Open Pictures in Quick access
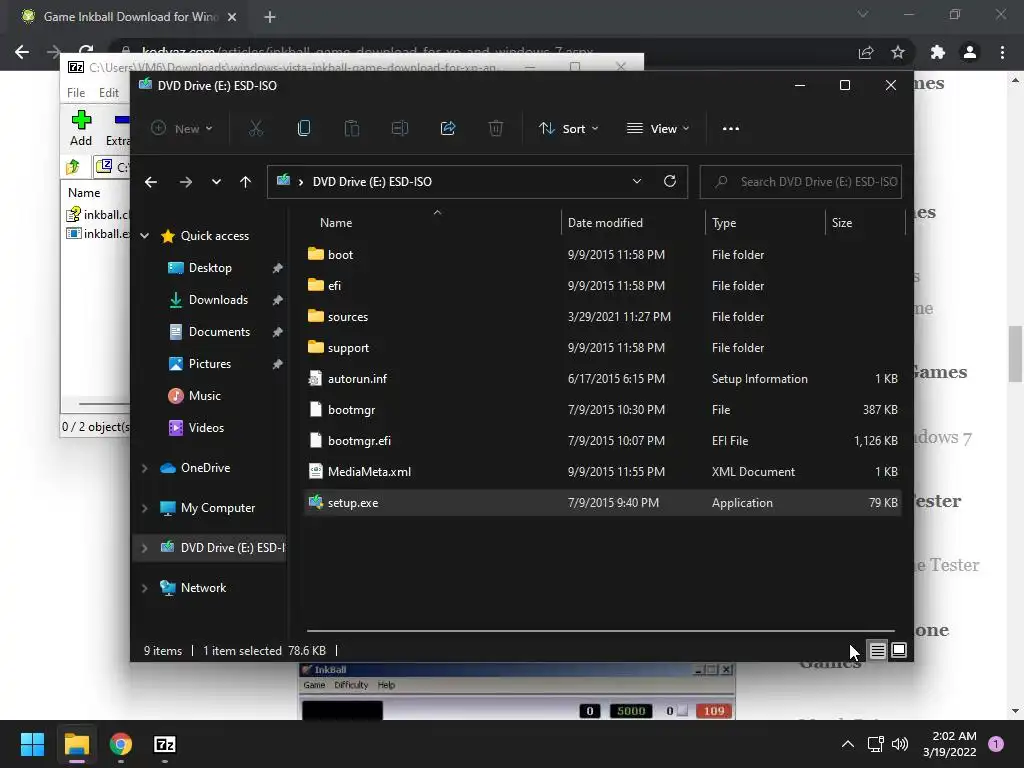The height and width of the screenshot is (768, 1024). coord(210,364)
